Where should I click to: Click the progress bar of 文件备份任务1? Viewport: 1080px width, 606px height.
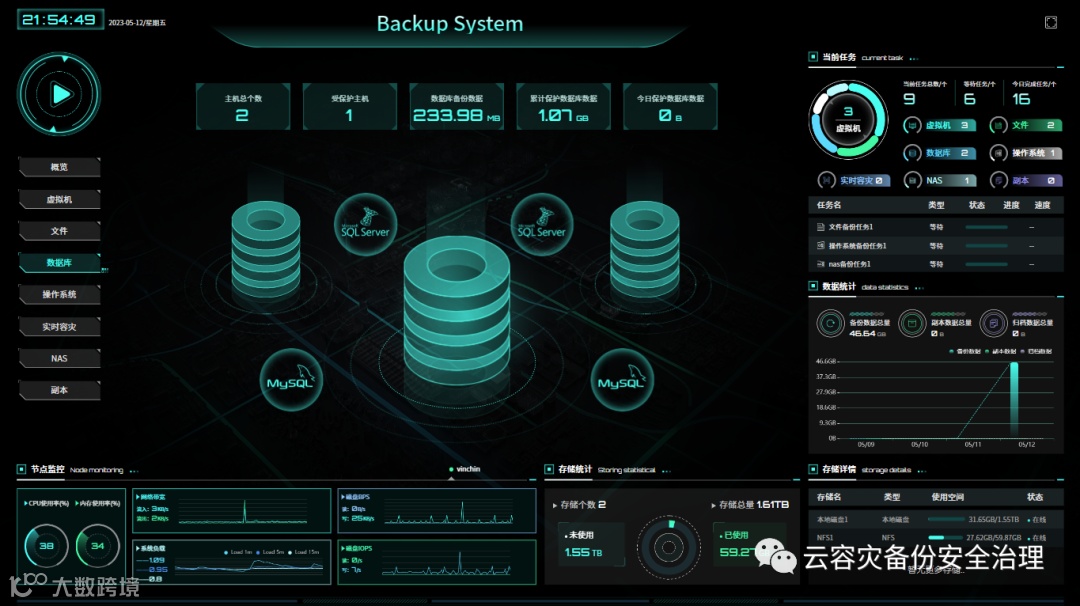986,227
